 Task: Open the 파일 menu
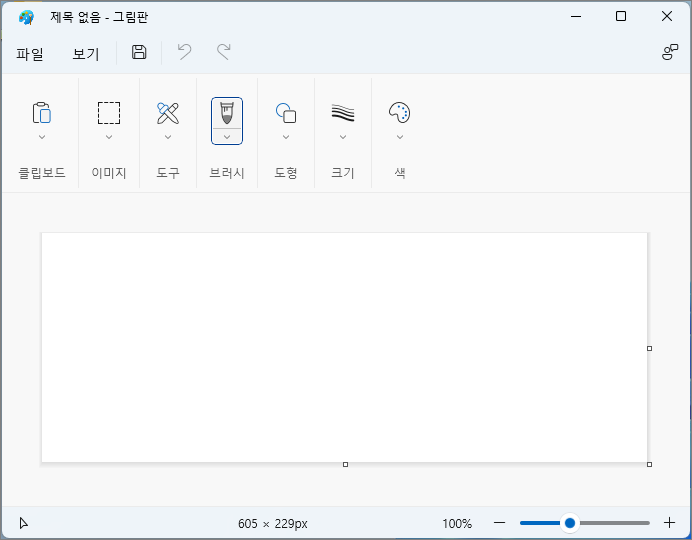click(30, 54)
